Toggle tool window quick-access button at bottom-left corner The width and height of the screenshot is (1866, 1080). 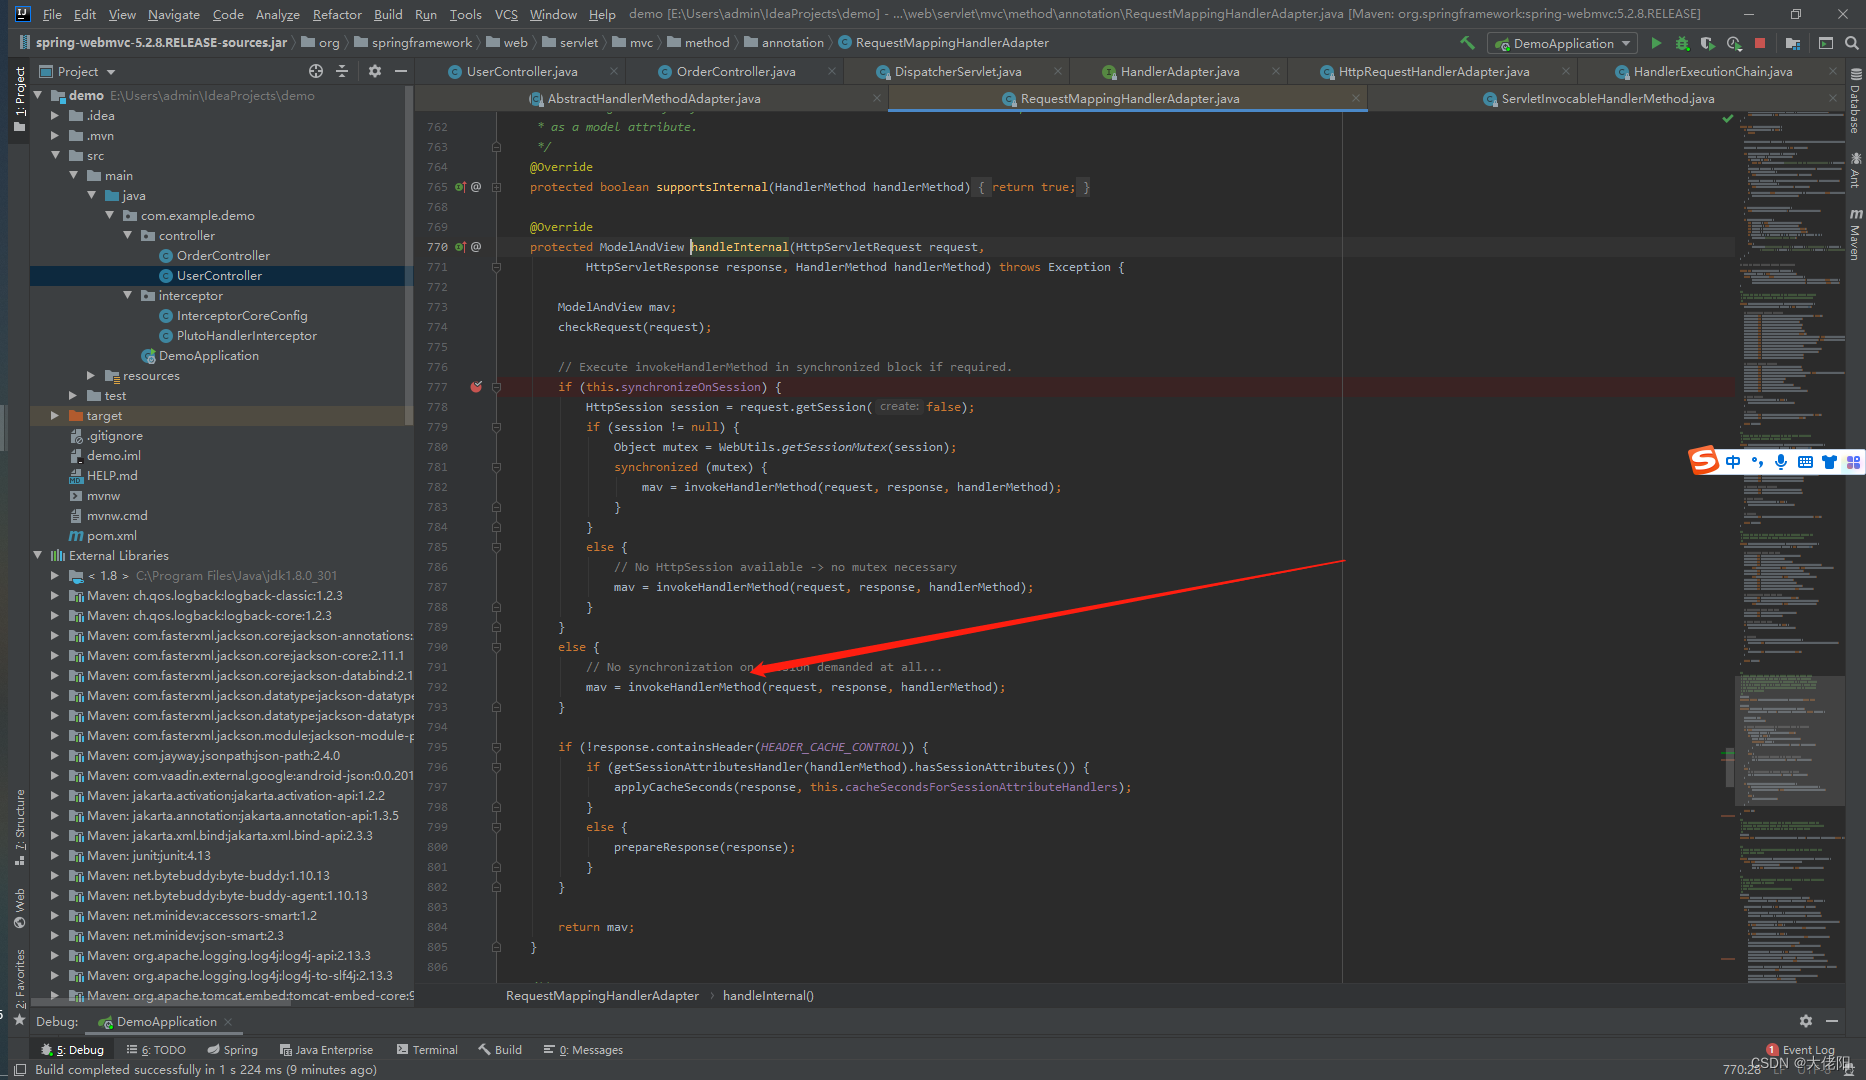(19, 1069)
